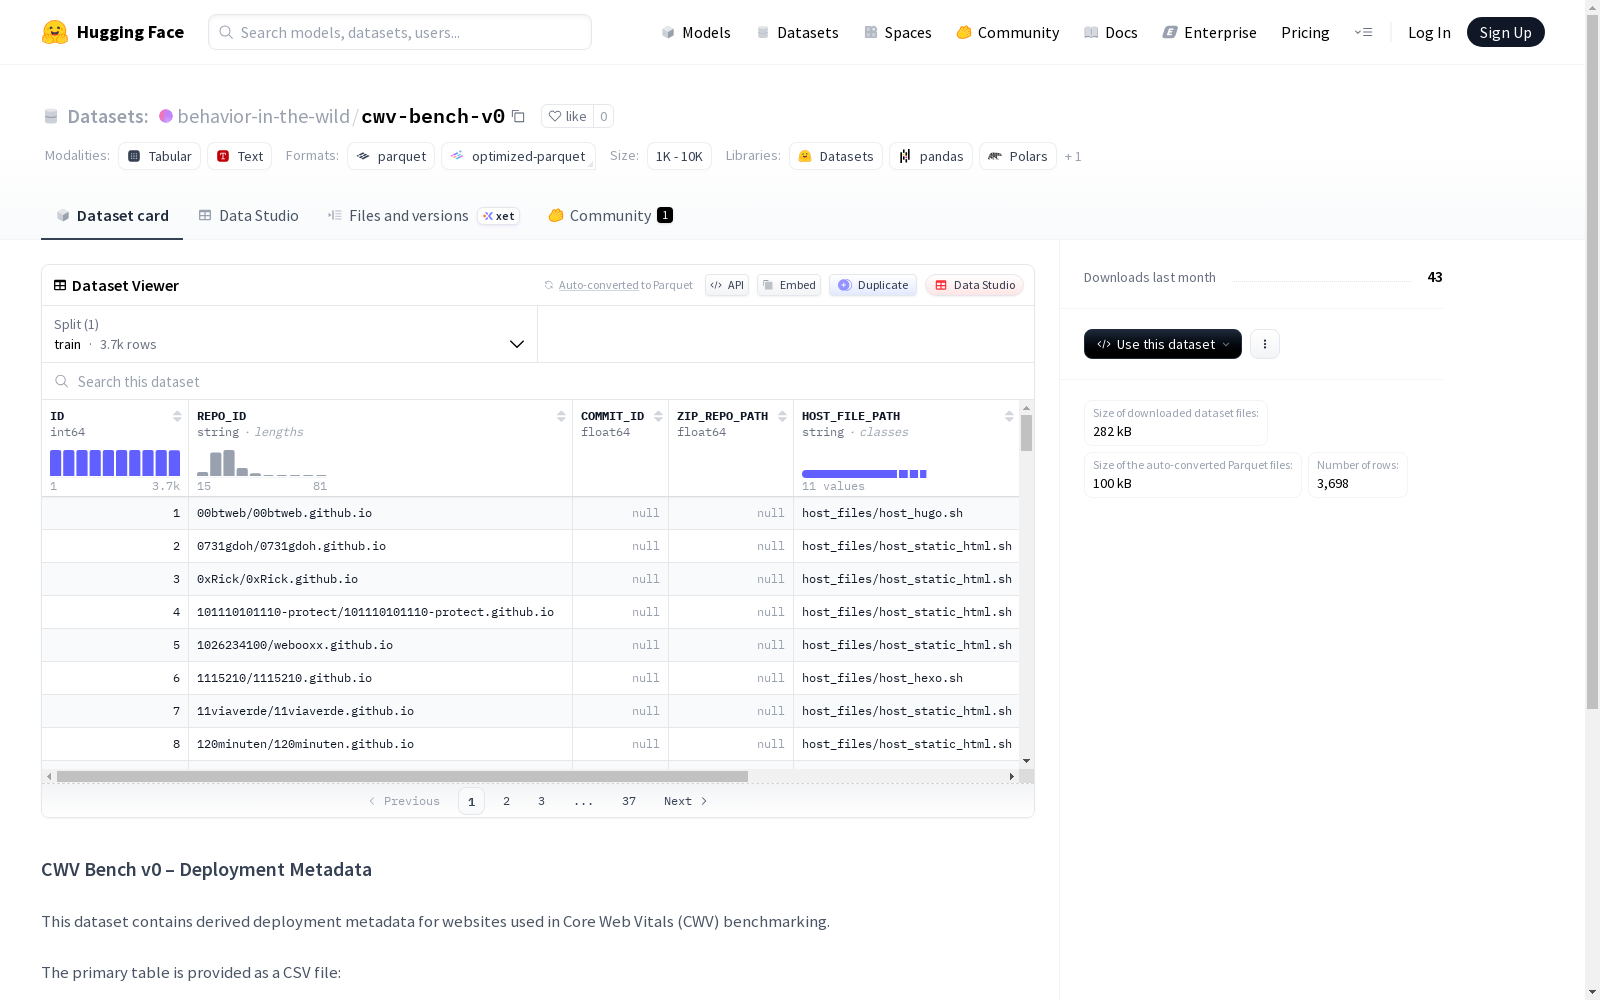1600x1000 pixels.
Task: Click the Sign Up button
Action: tap(1506, 32)
